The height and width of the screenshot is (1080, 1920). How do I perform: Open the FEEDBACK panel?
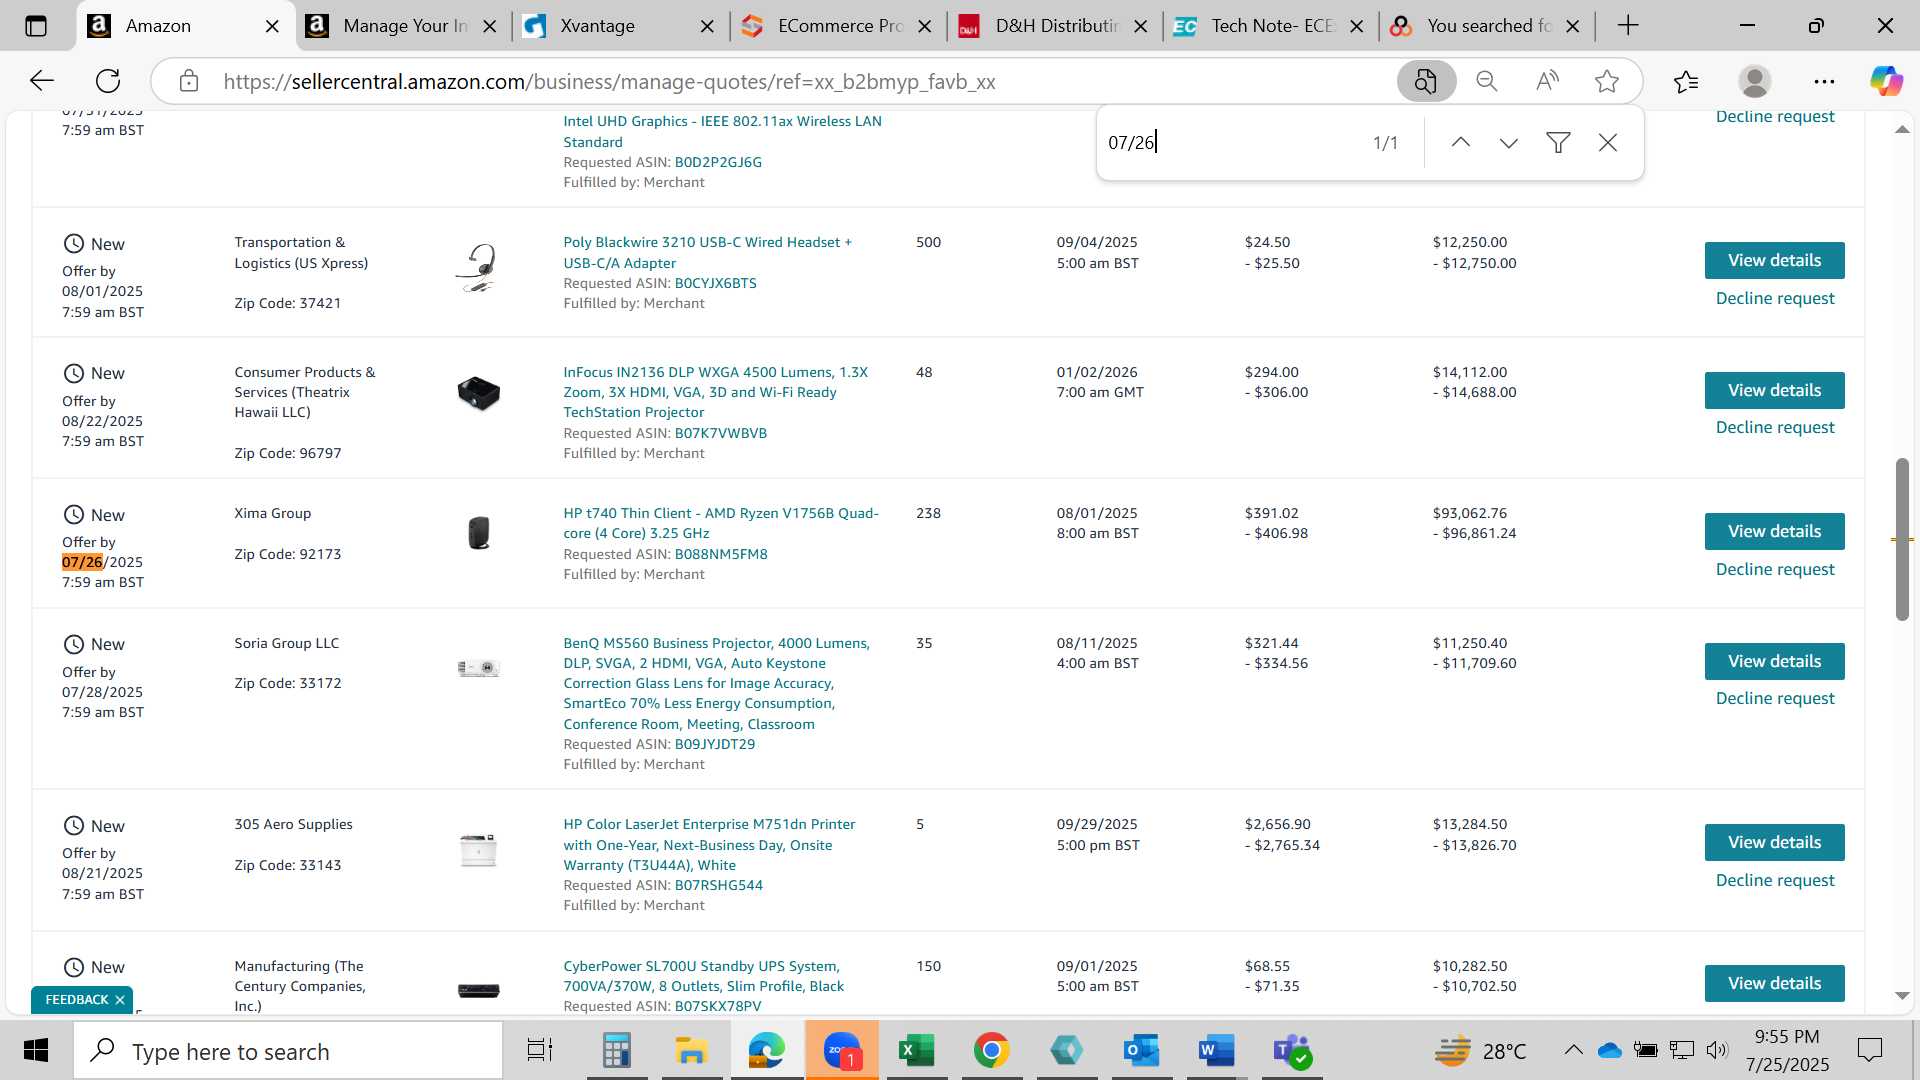coord(76,1000)
